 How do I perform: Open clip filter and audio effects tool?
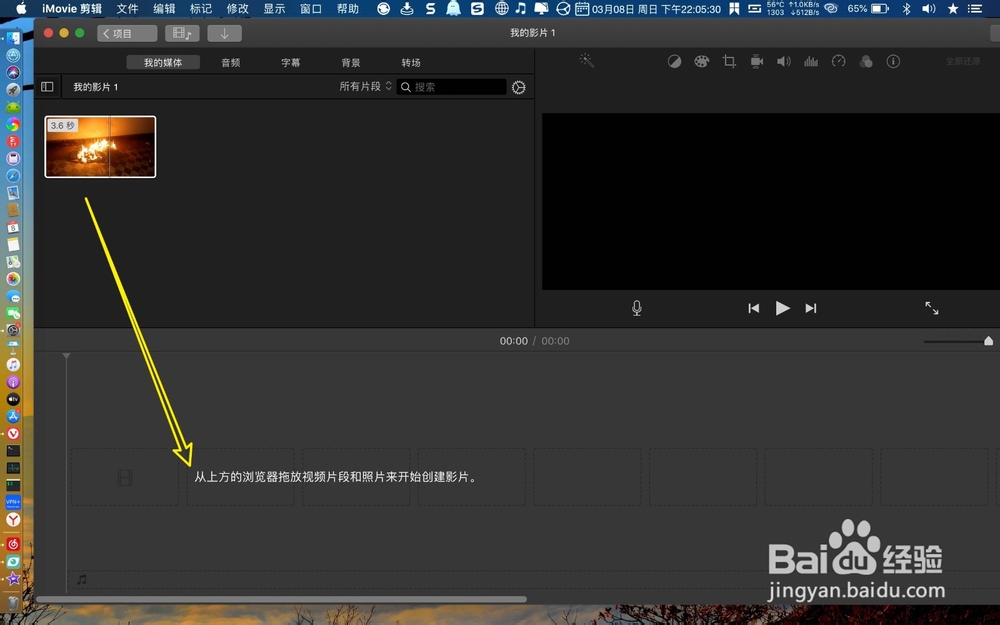tap(866, 61)
